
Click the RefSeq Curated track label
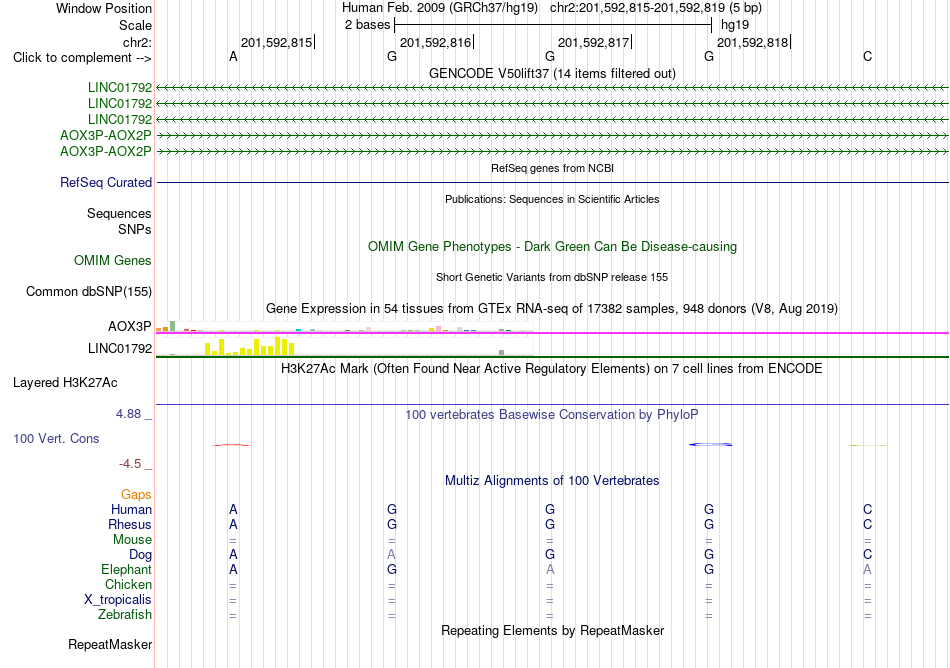(105, 182)
